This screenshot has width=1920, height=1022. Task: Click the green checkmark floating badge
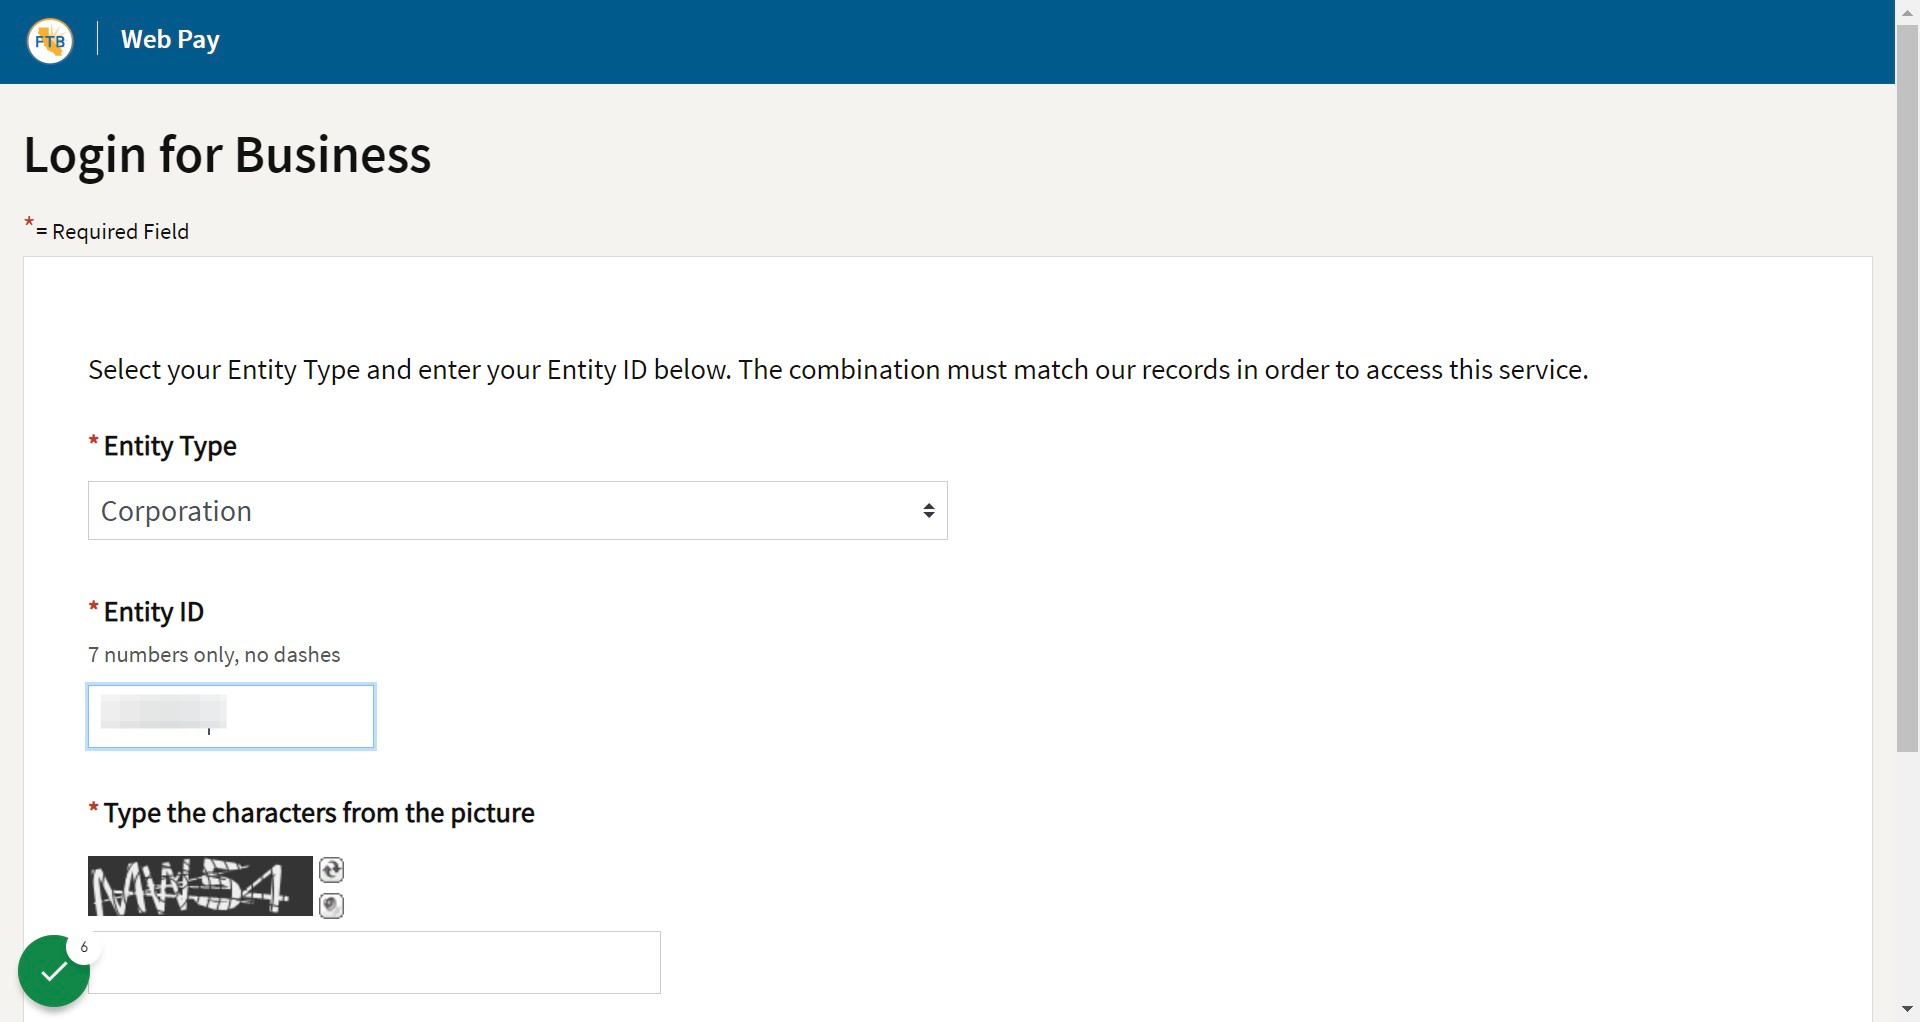[54, 971]
